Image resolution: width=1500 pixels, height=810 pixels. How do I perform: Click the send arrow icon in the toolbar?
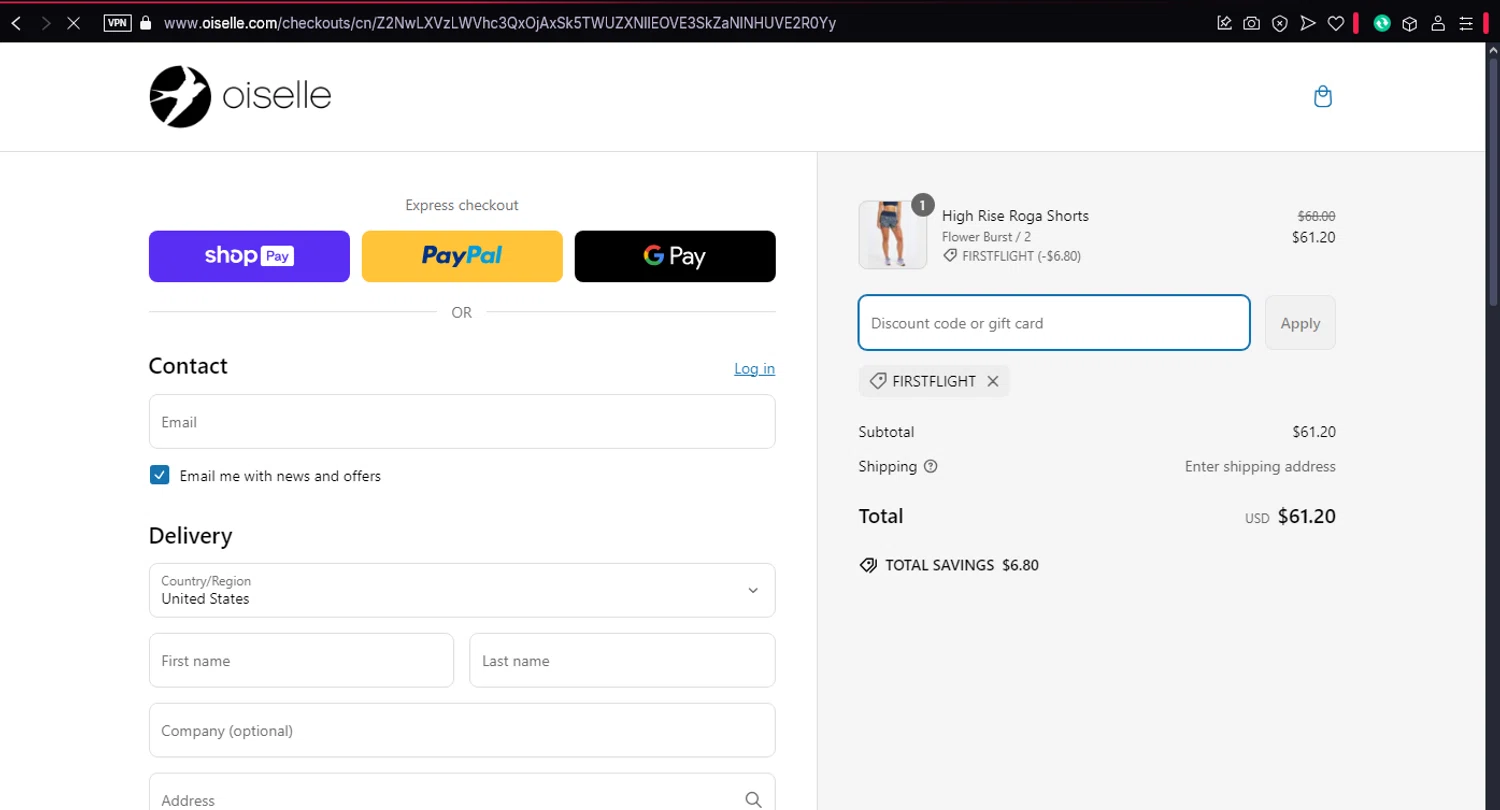pyautogui.click(x=1307, y=23)
